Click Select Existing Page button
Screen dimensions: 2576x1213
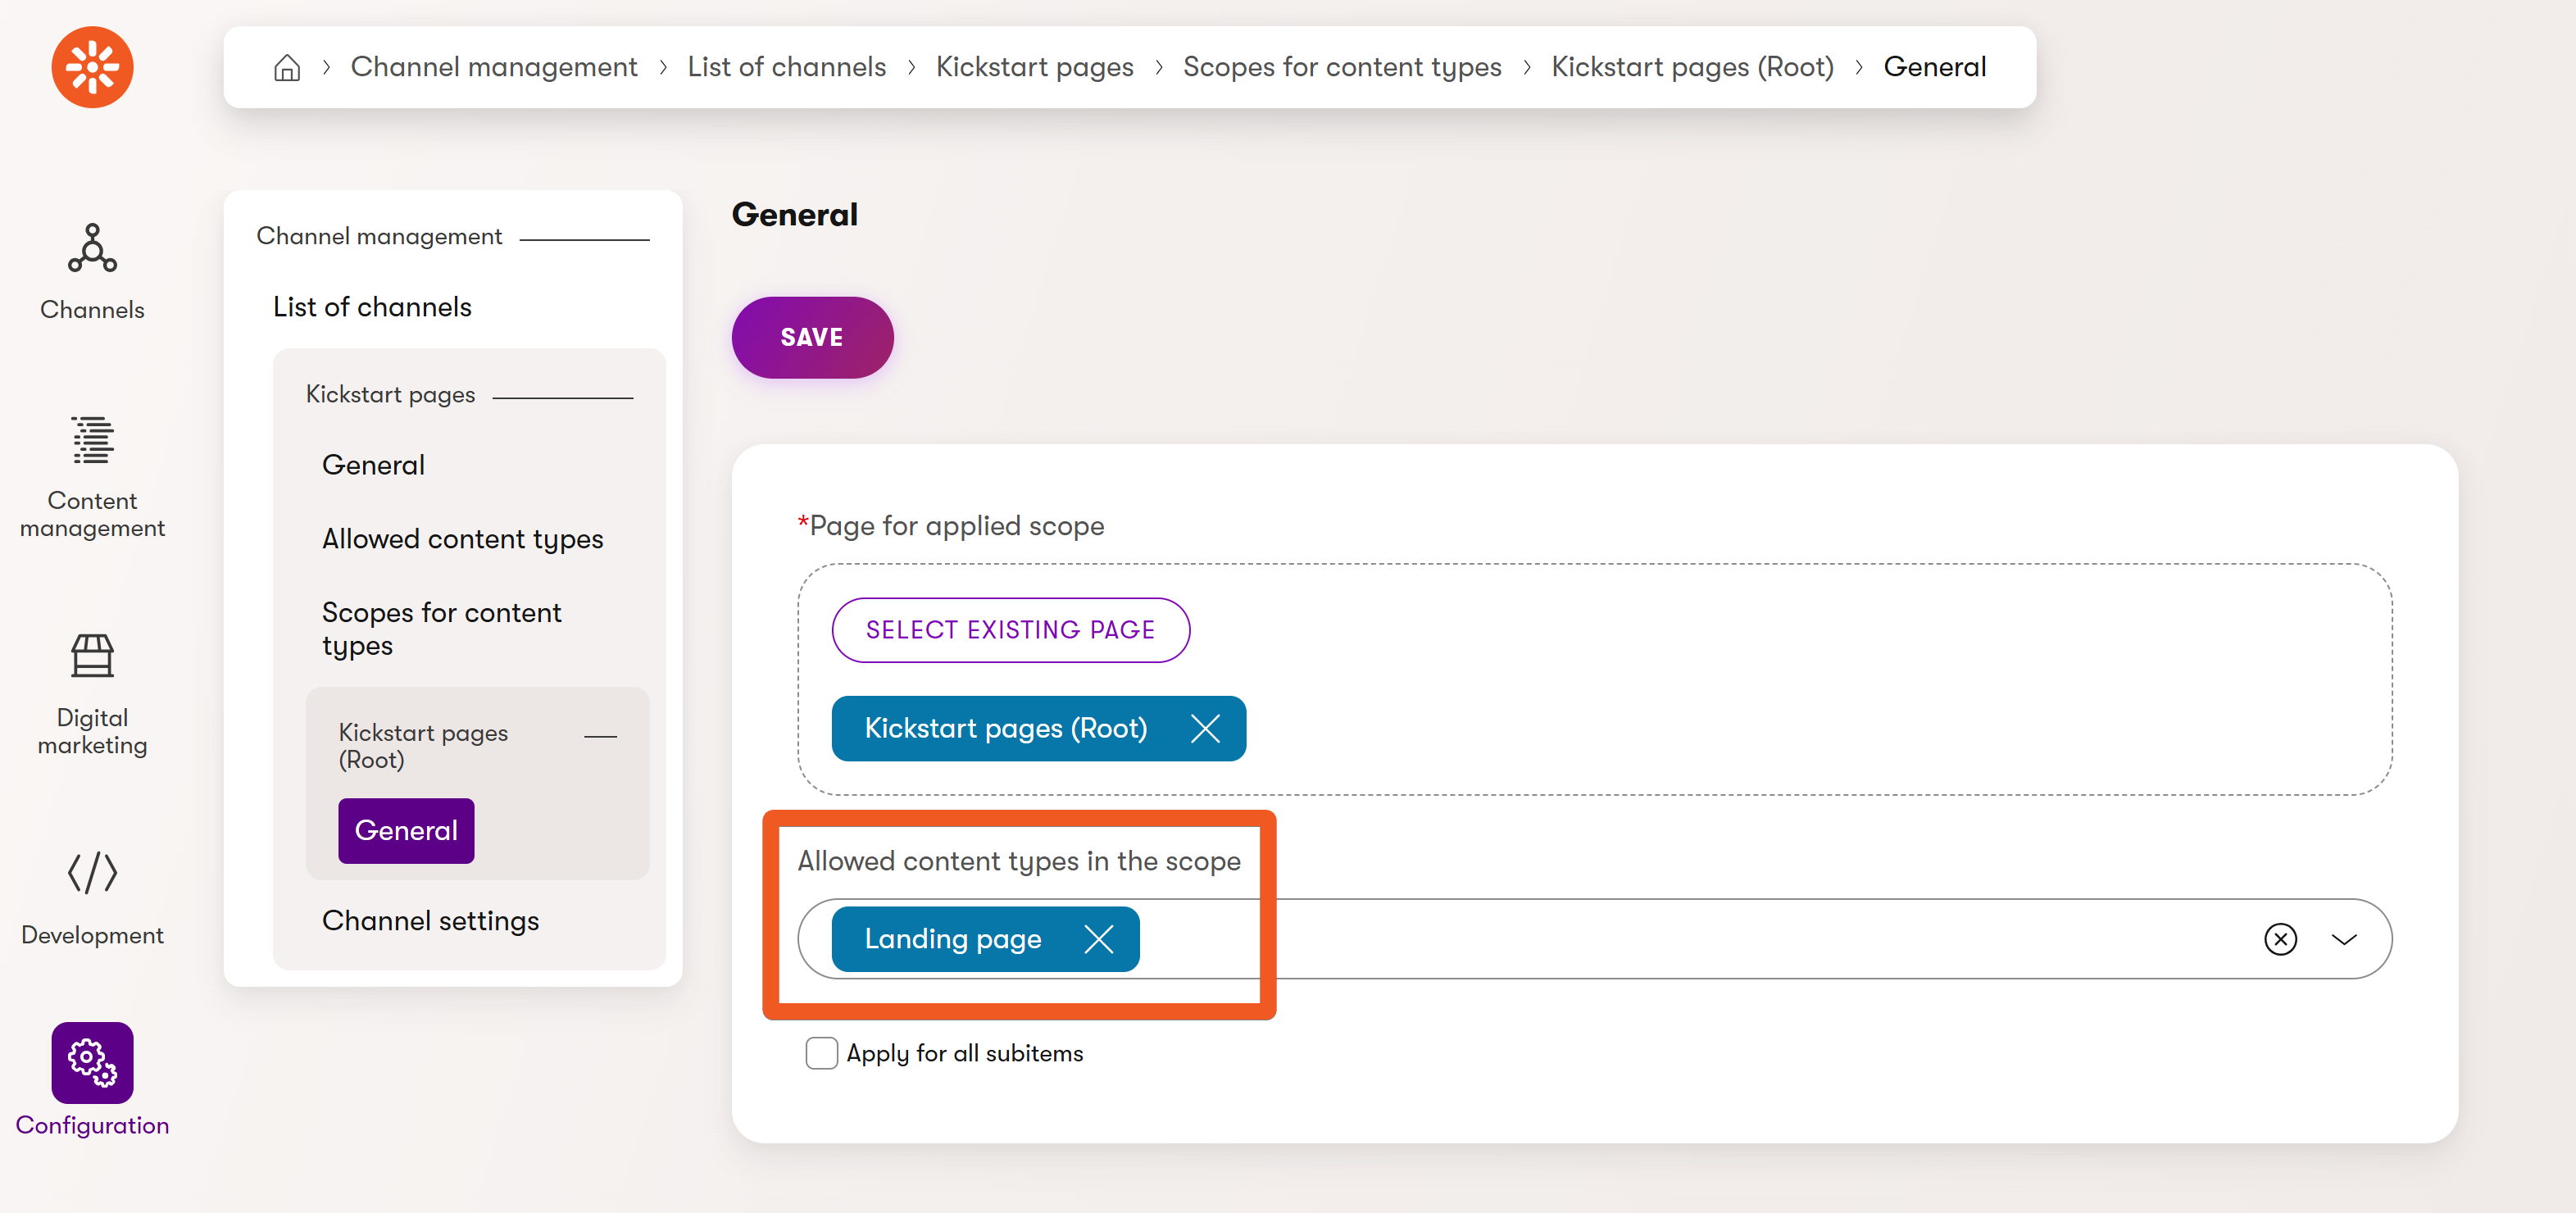pyautogui.click(x=1010, y=630)
